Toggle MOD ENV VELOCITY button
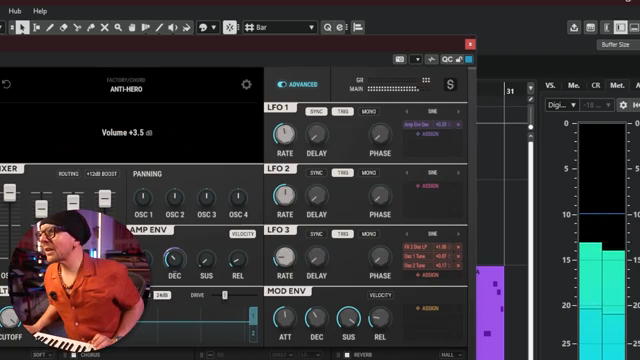 tap(380, 295)
